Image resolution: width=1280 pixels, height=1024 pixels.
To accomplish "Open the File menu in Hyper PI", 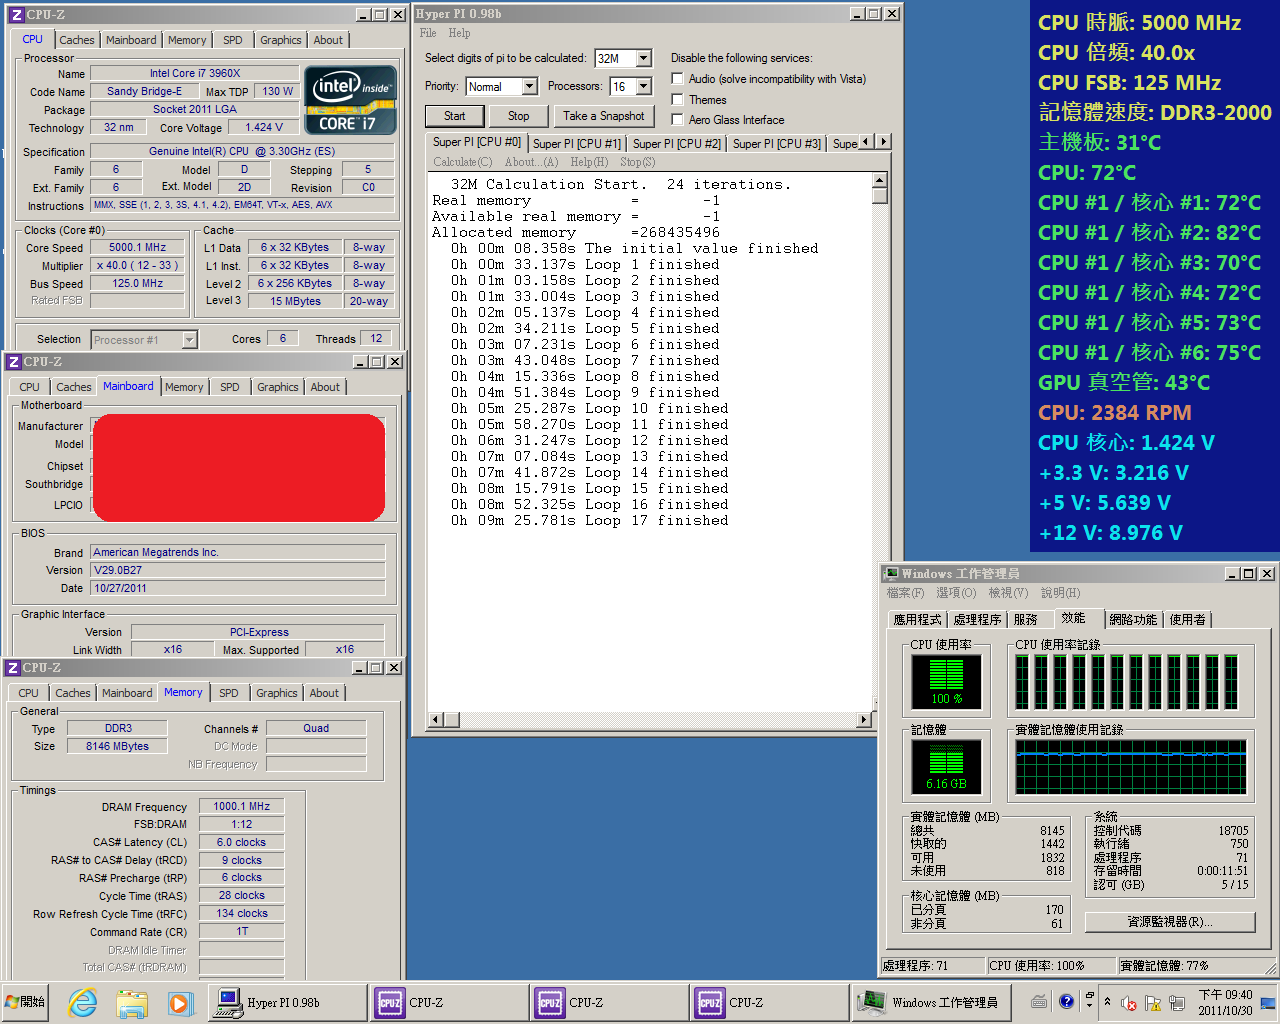I will (x=428, y=33).
